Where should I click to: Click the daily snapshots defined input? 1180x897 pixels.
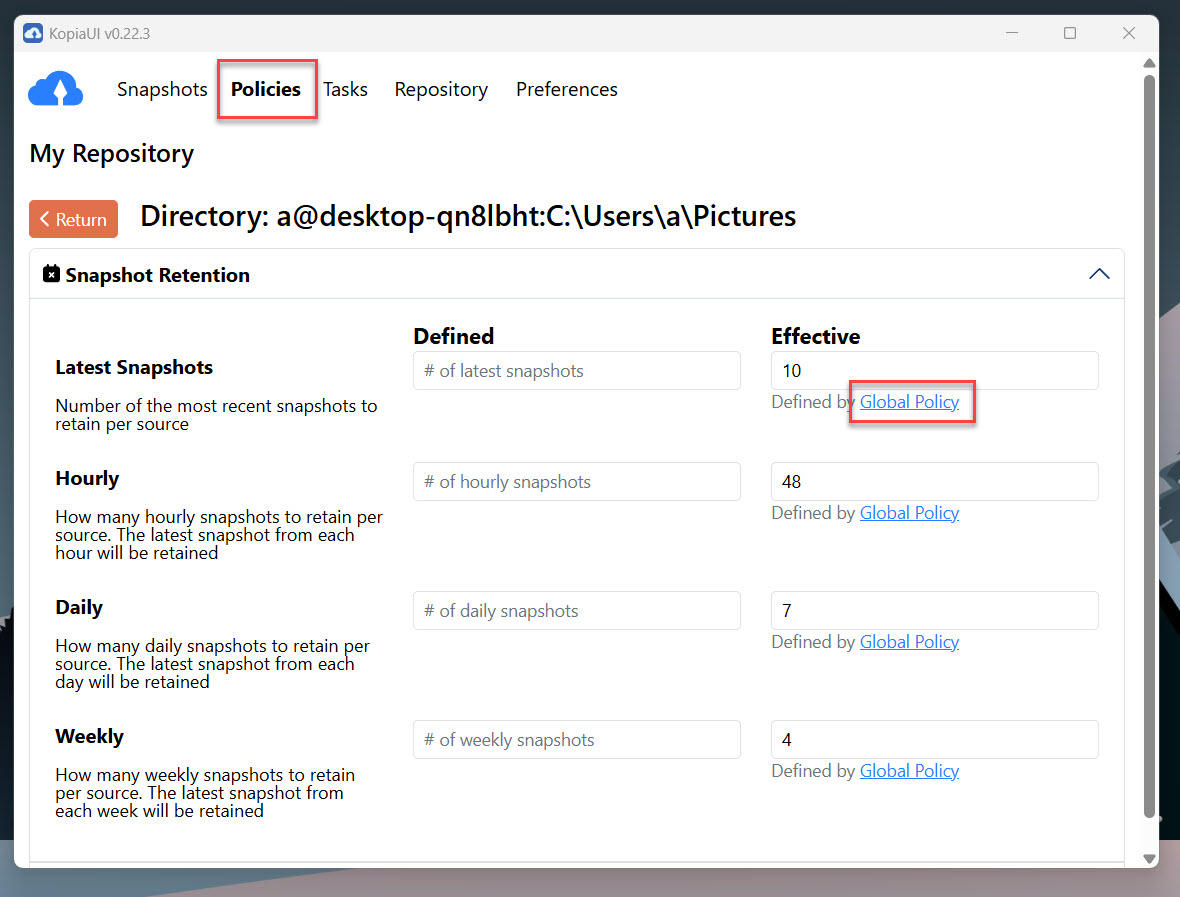(x=576, y=611)
